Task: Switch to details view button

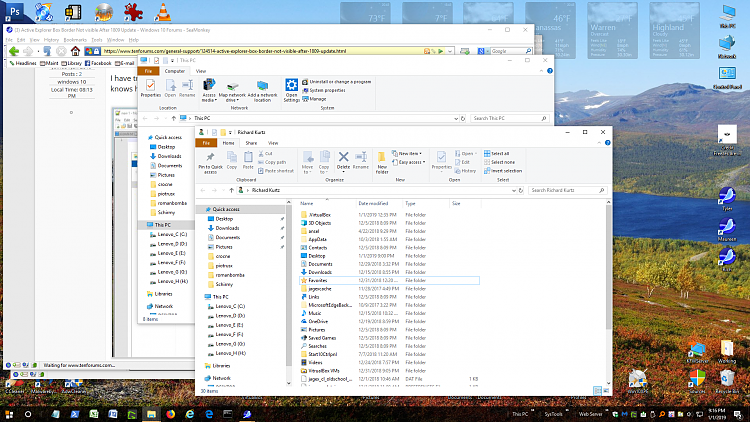Action: click(597, 391)
